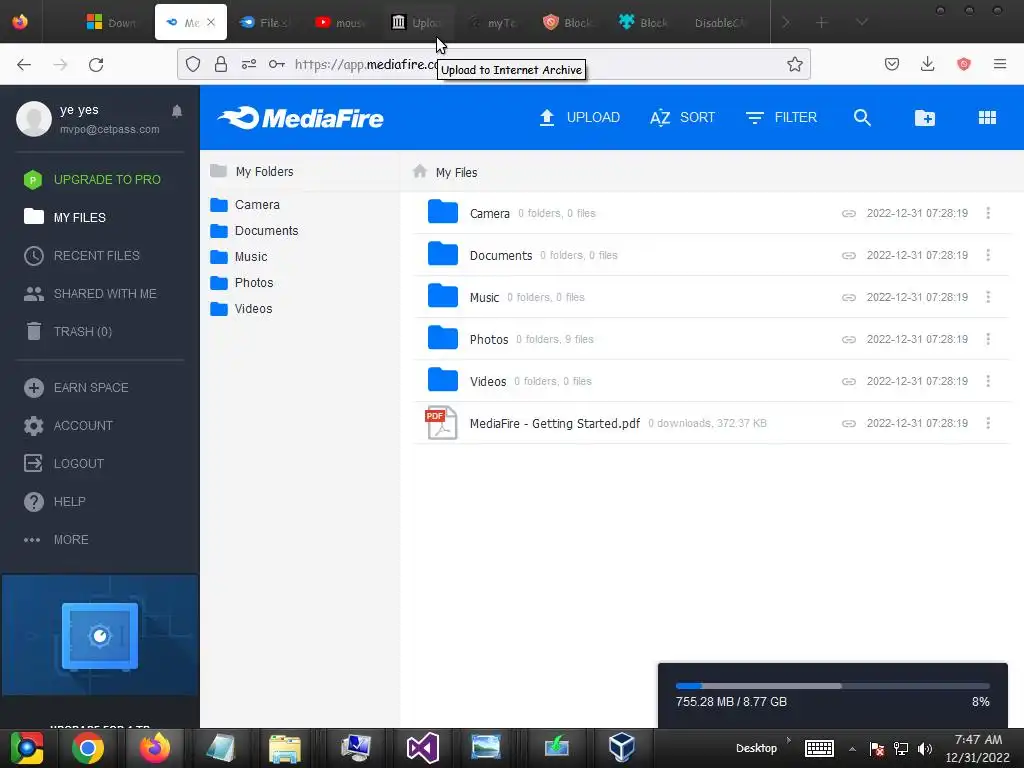
Task: Create a new folder with the folder-plus icon
Action: pyautogui.click(x=925, y=118)
